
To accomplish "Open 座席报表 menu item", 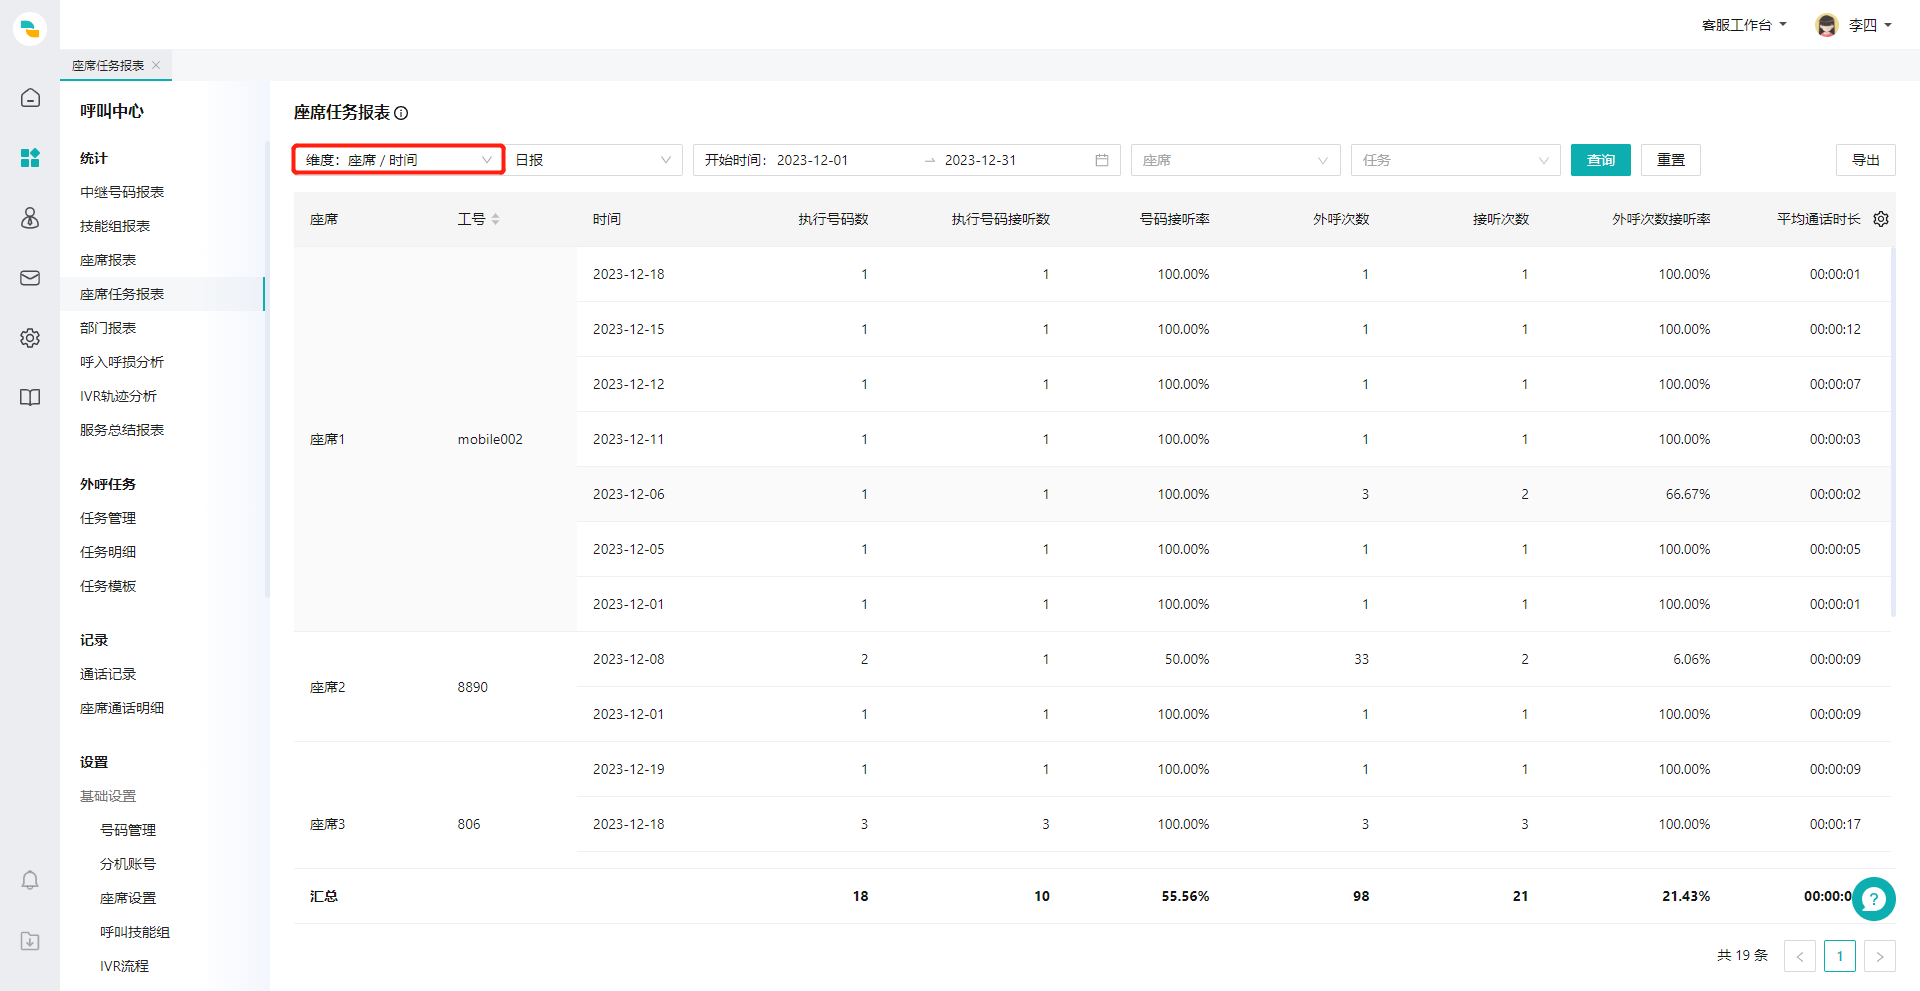I will 108,260.
